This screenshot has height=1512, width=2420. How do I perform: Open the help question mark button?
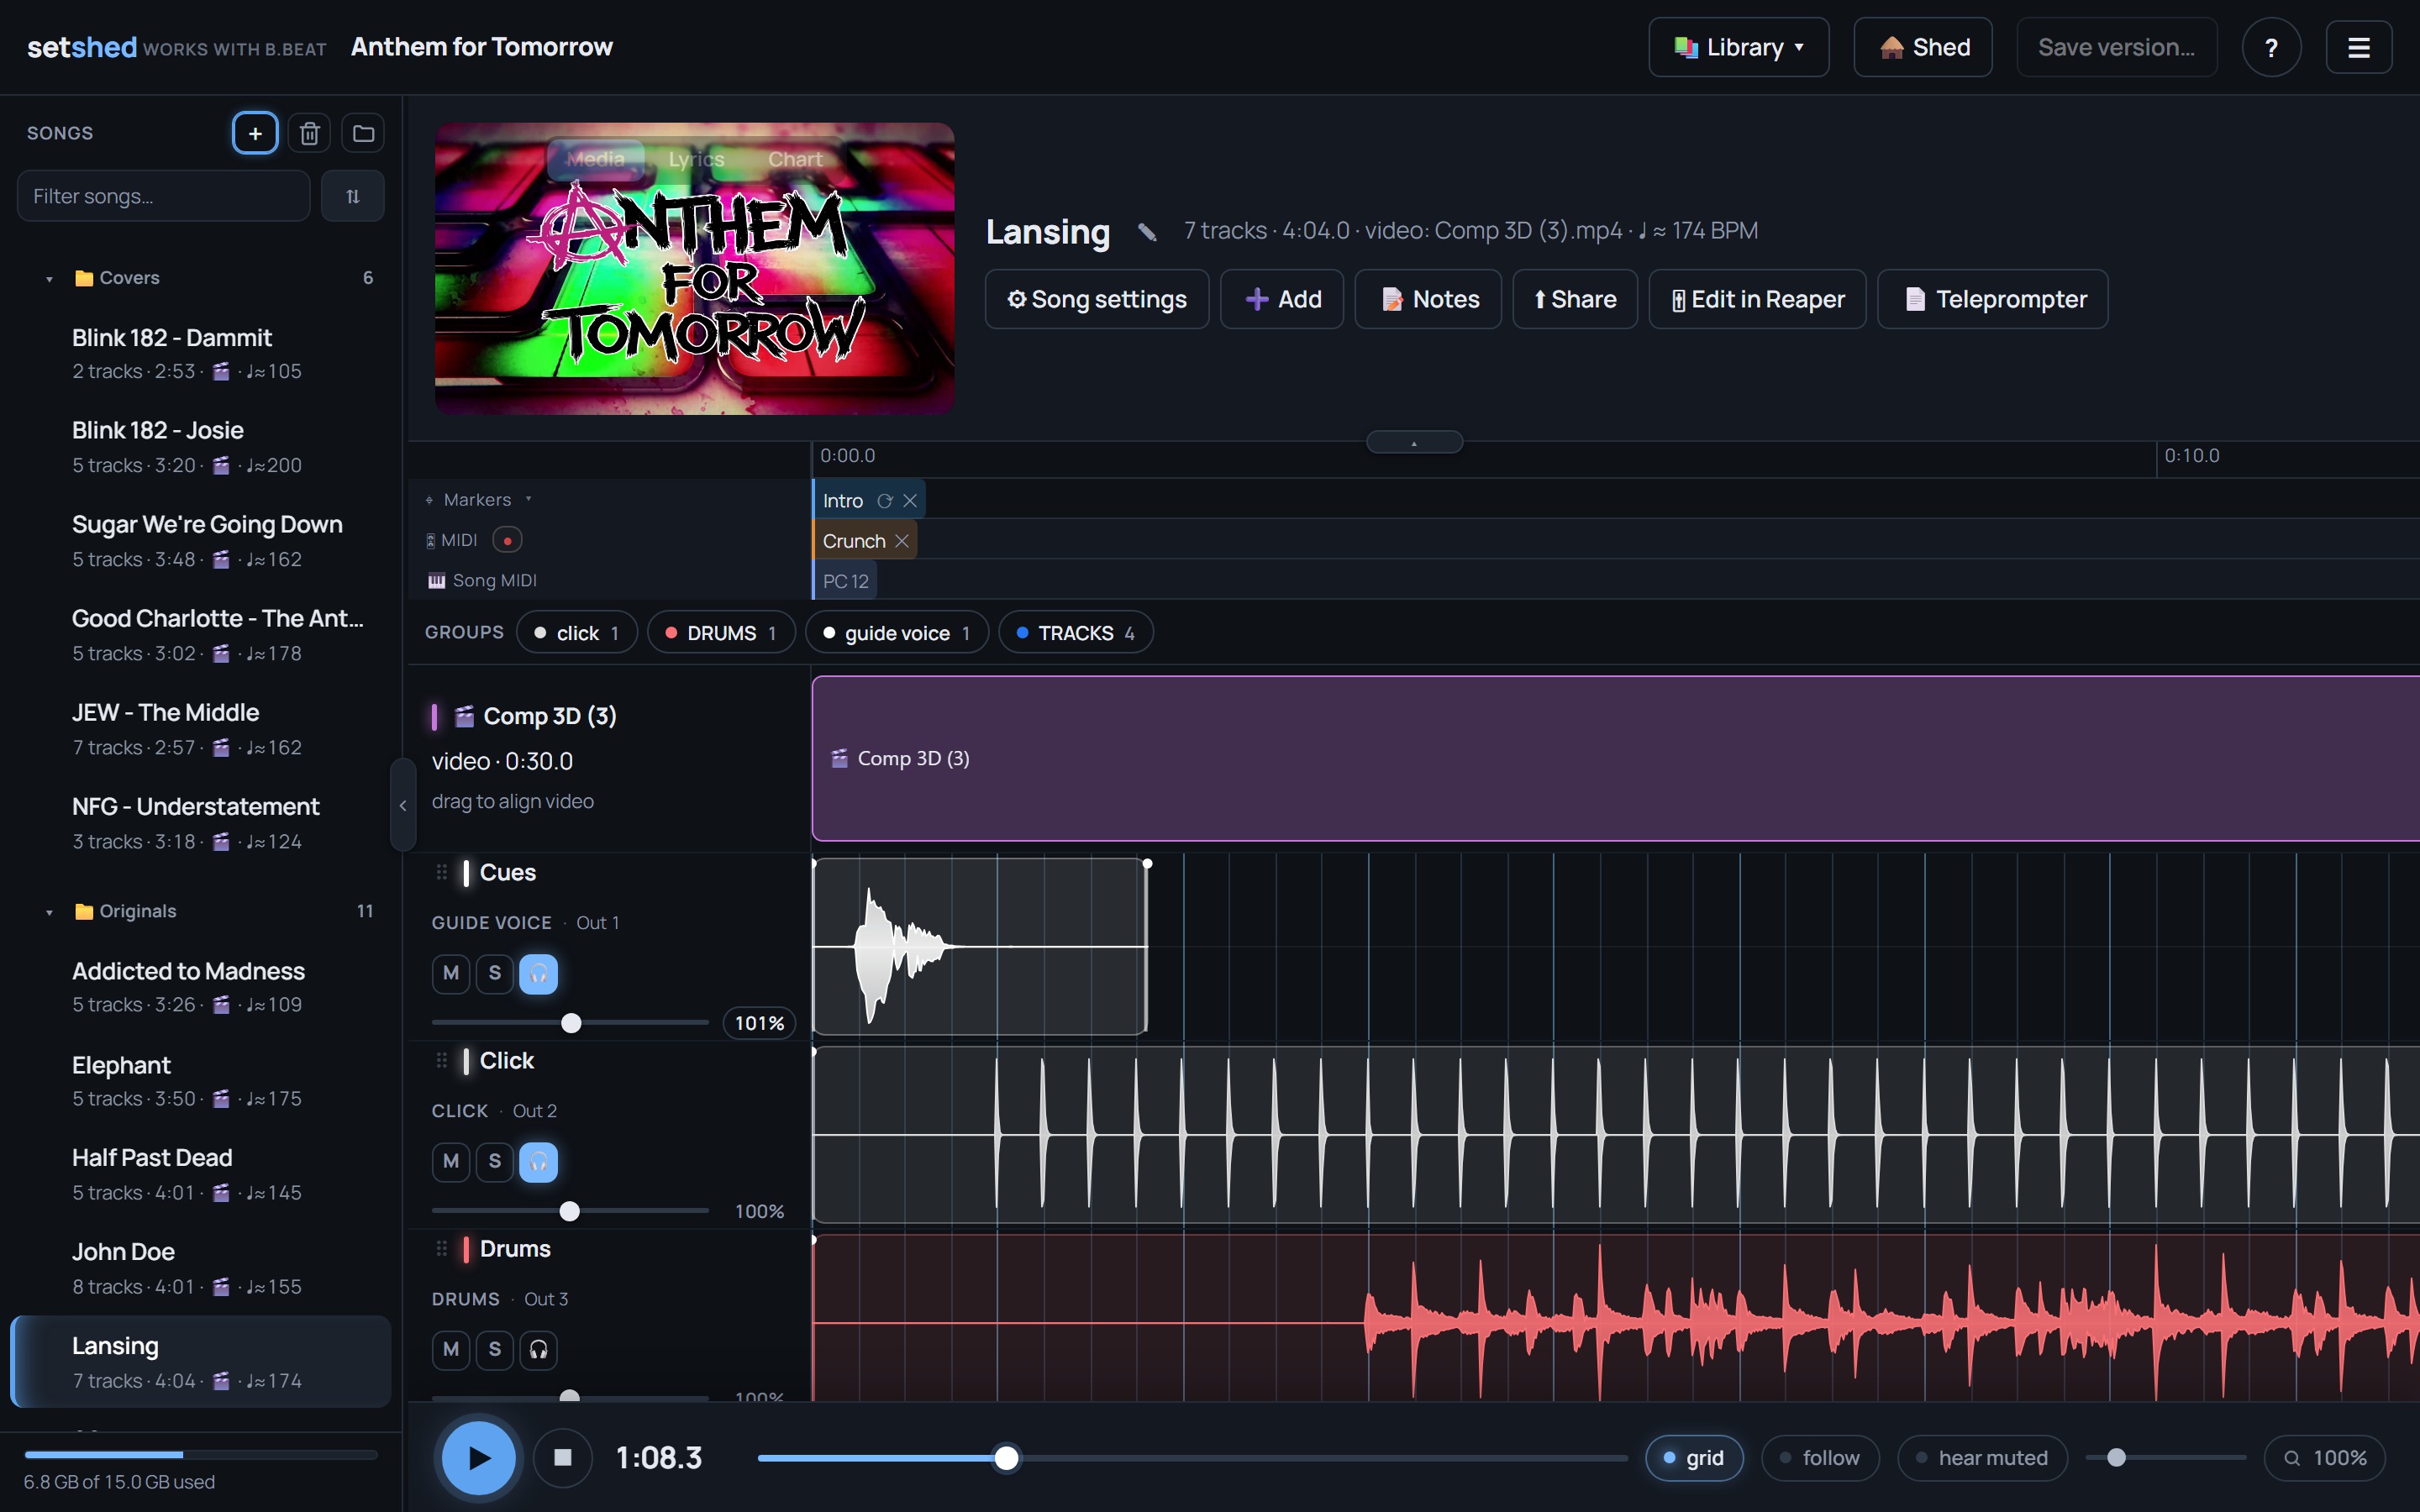[x=2271, y=47]
